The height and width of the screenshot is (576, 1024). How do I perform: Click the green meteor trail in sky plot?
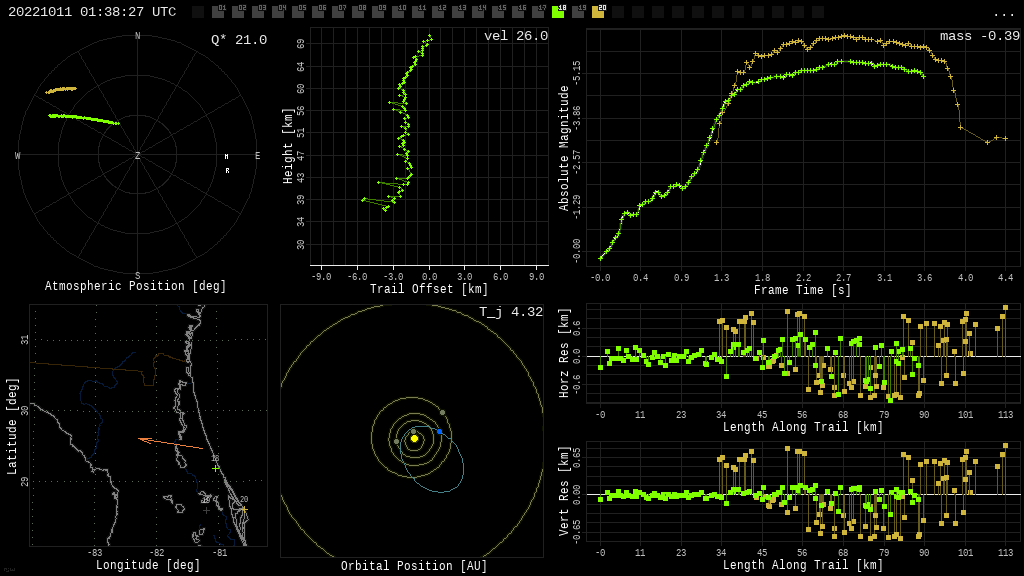click(83, 118)
